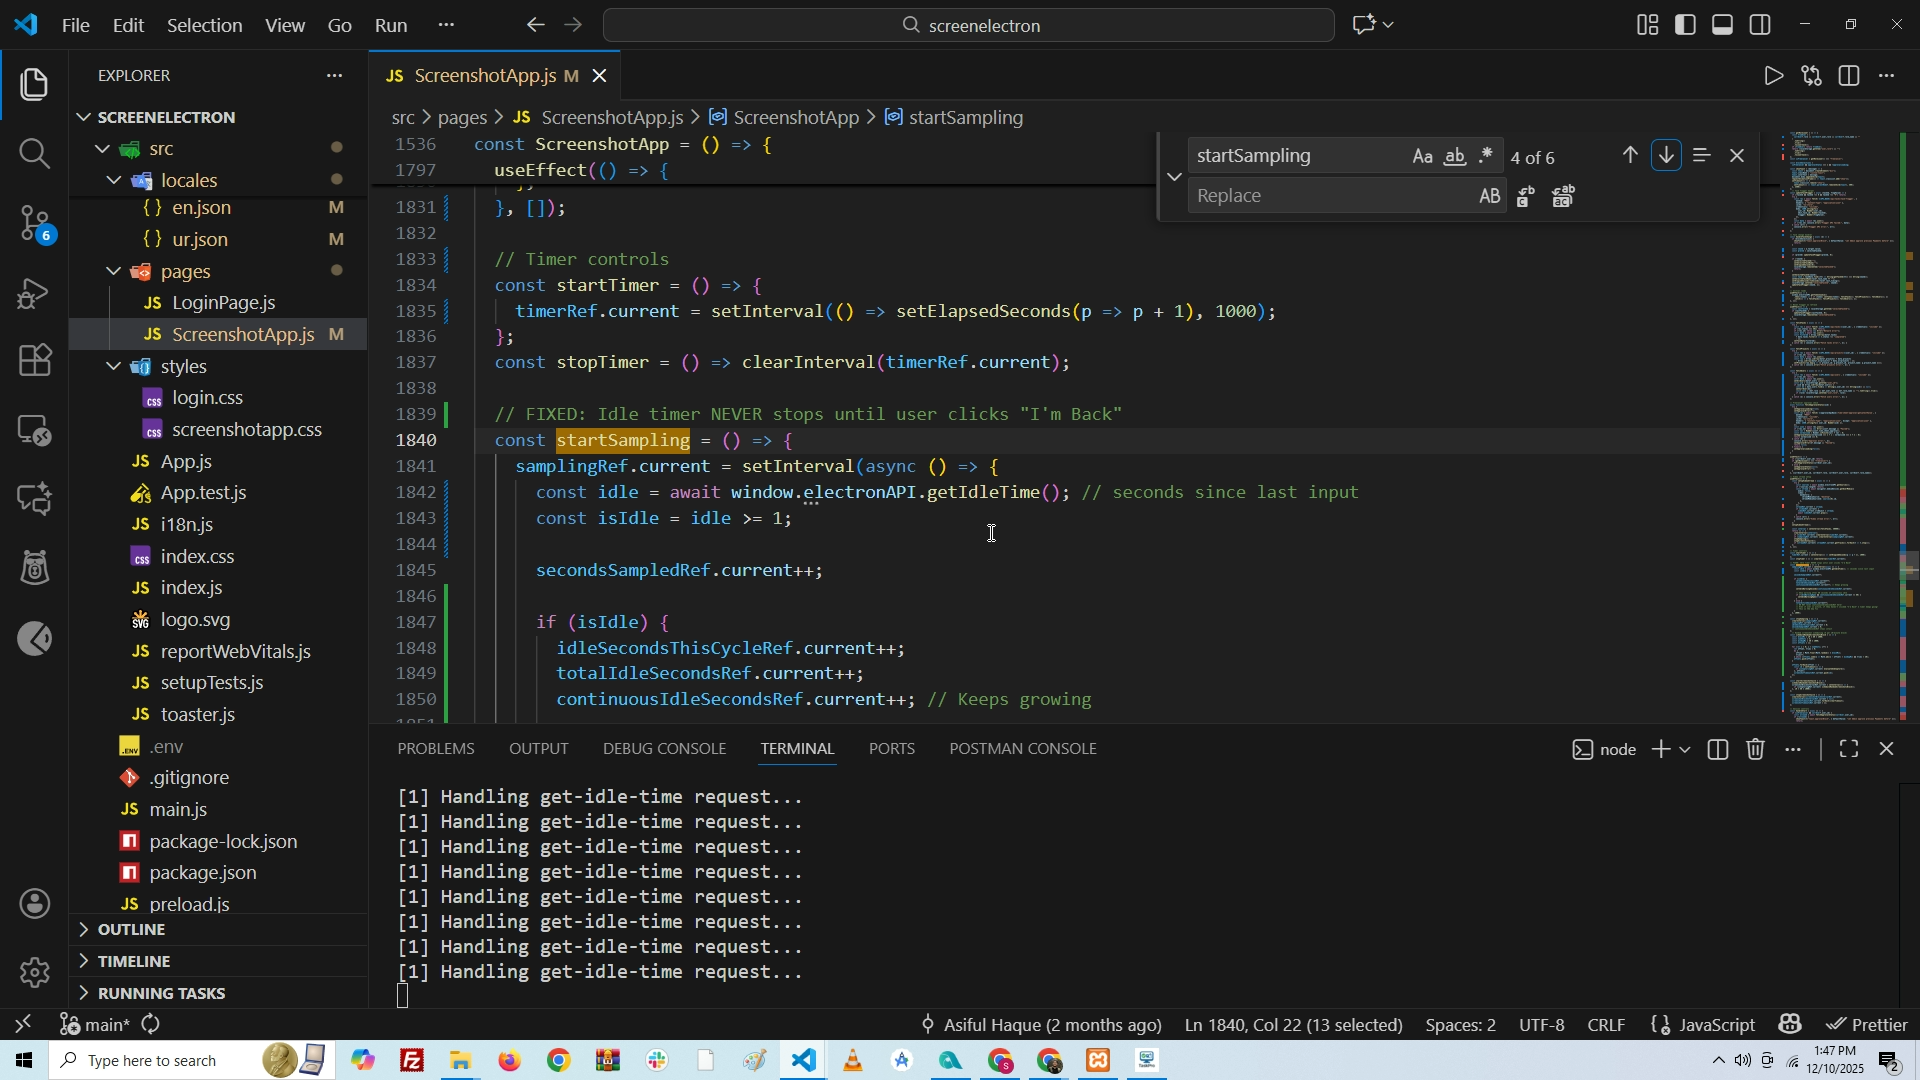This screenshot has height=1080, width=1920.
Task: Split the editor to the right
Action: coord(1849,76)
